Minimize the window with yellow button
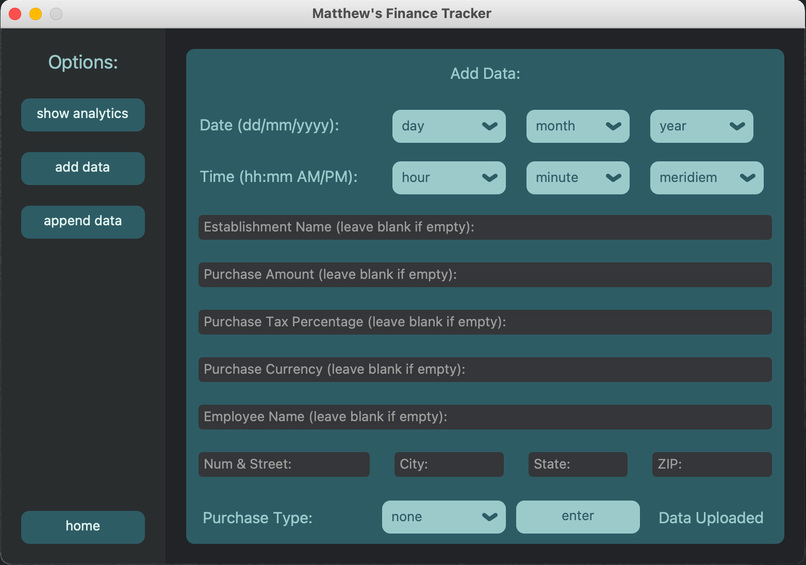This screenshot has height=565, width=806. coord(35,14)
